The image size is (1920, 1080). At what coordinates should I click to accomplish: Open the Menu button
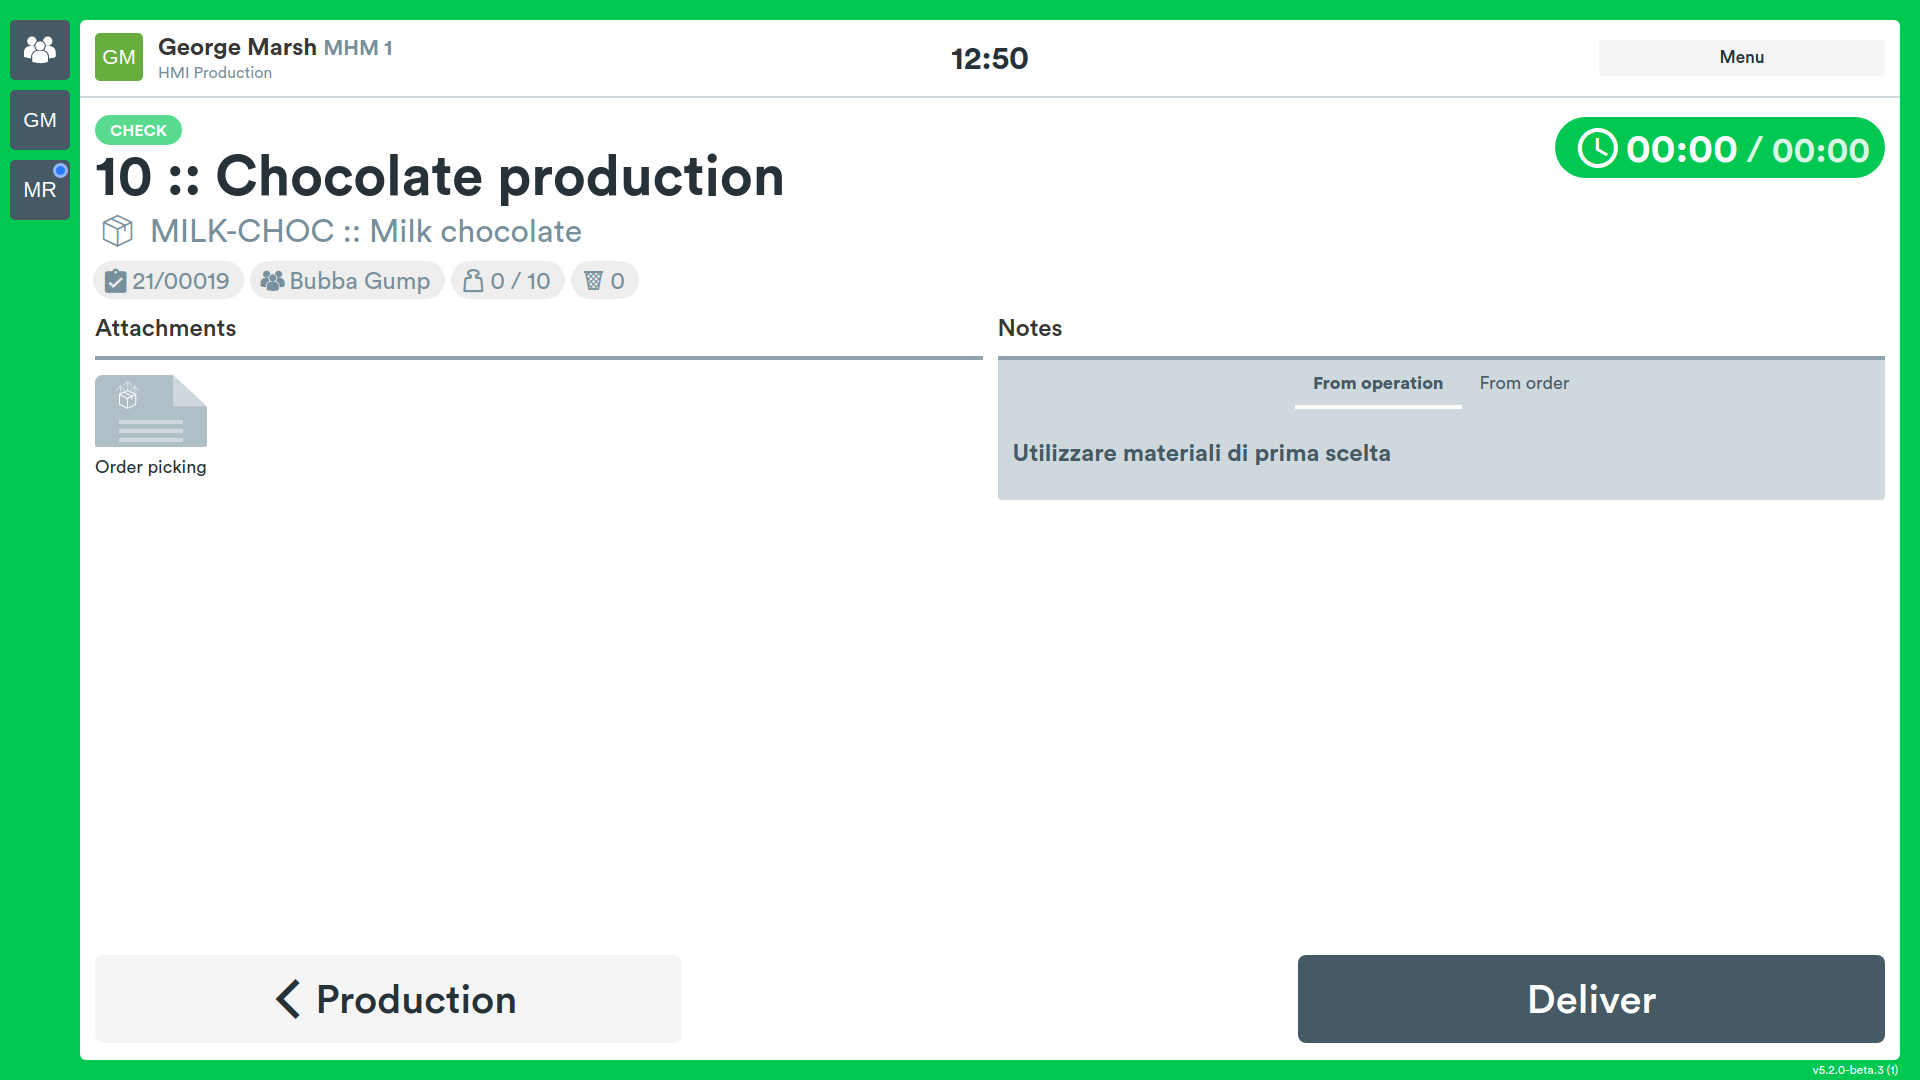[1741, 57]
